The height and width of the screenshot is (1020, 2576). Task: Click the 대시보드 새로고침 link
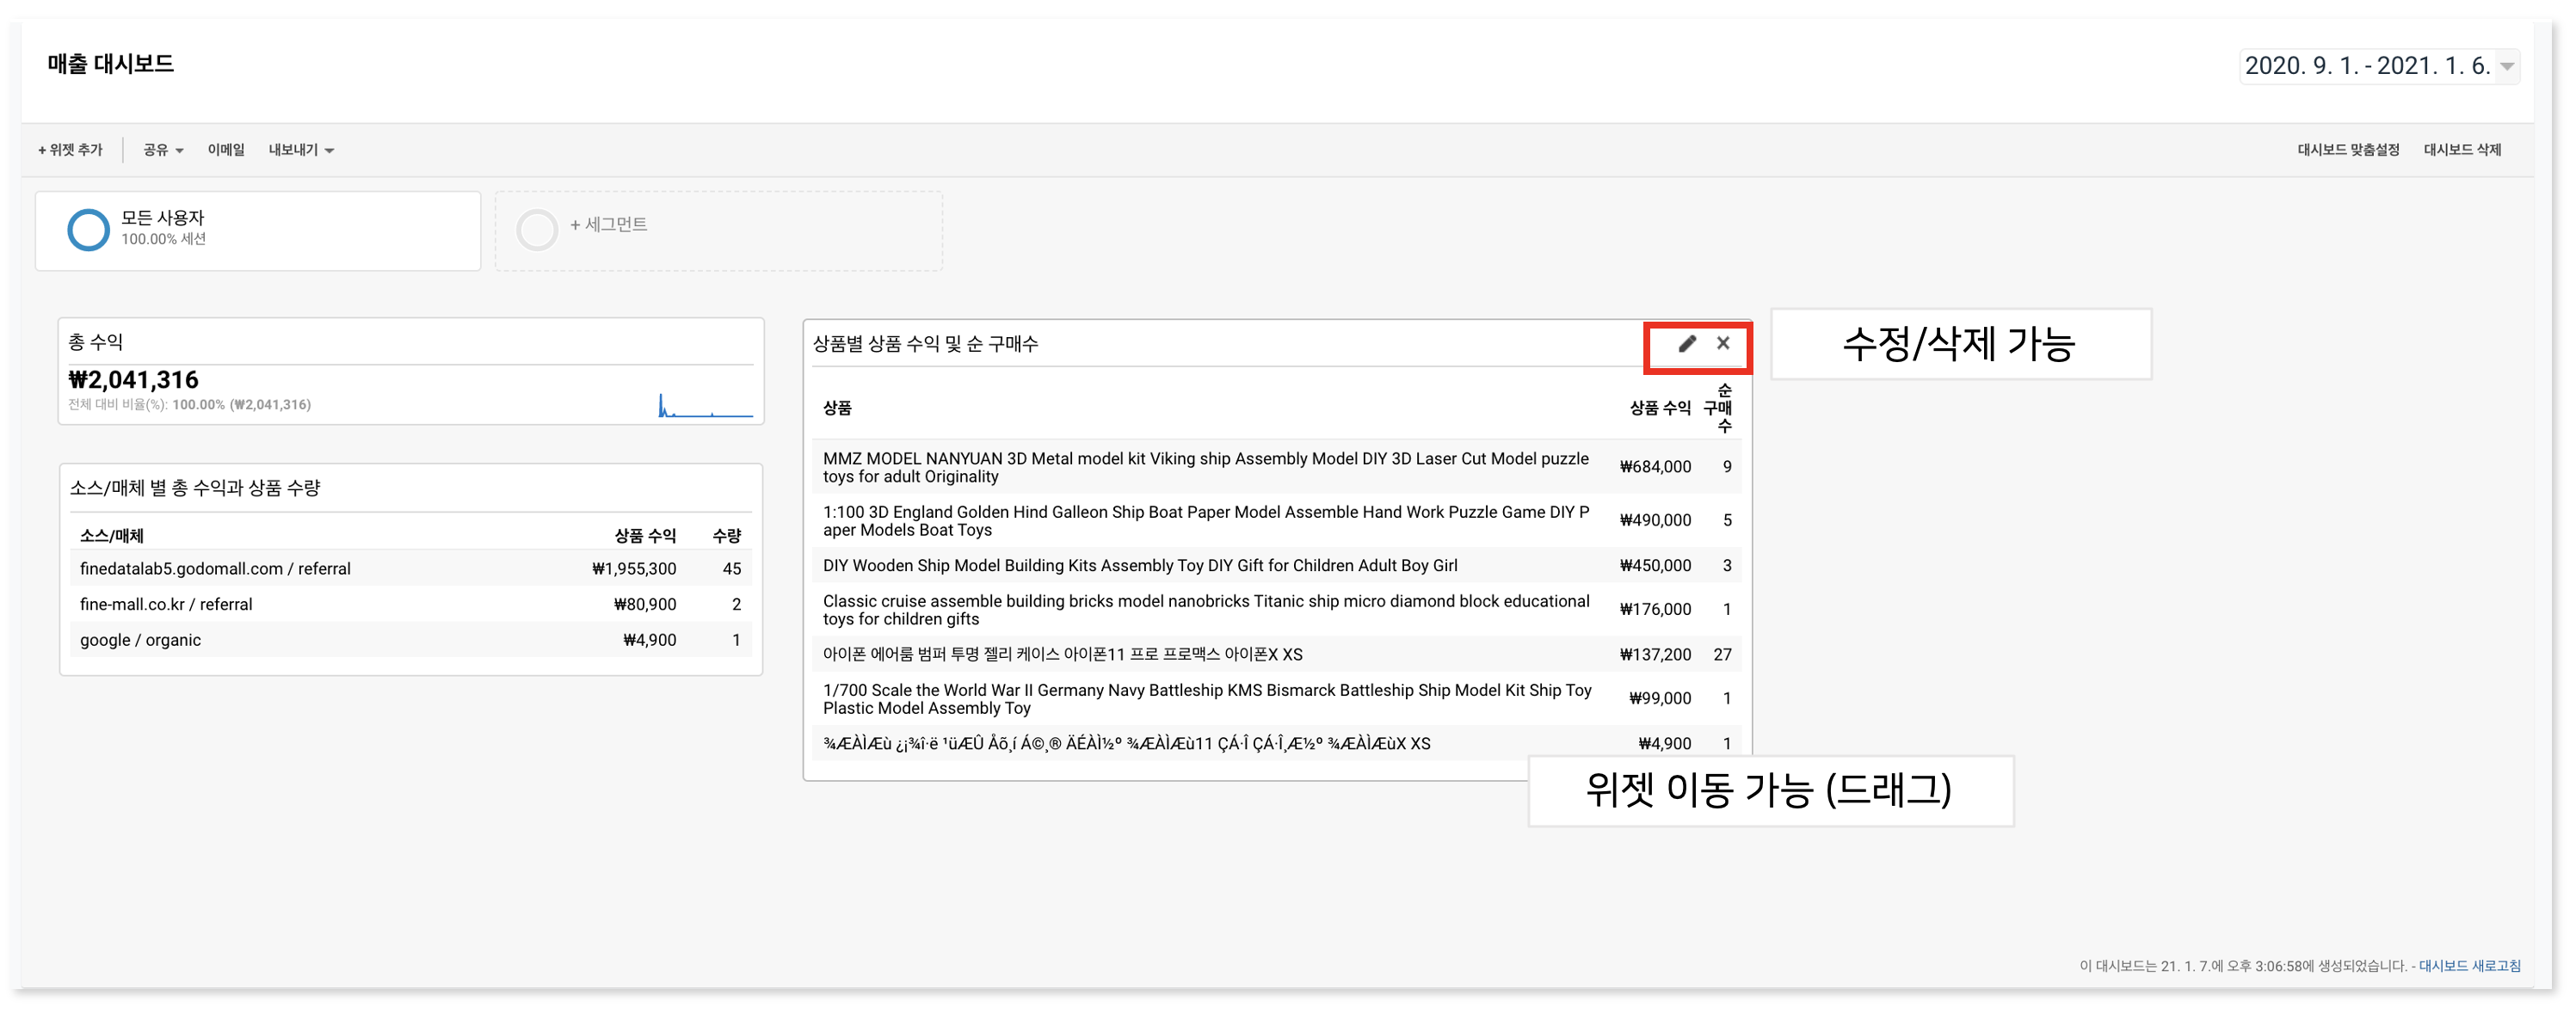(2469, 966)
